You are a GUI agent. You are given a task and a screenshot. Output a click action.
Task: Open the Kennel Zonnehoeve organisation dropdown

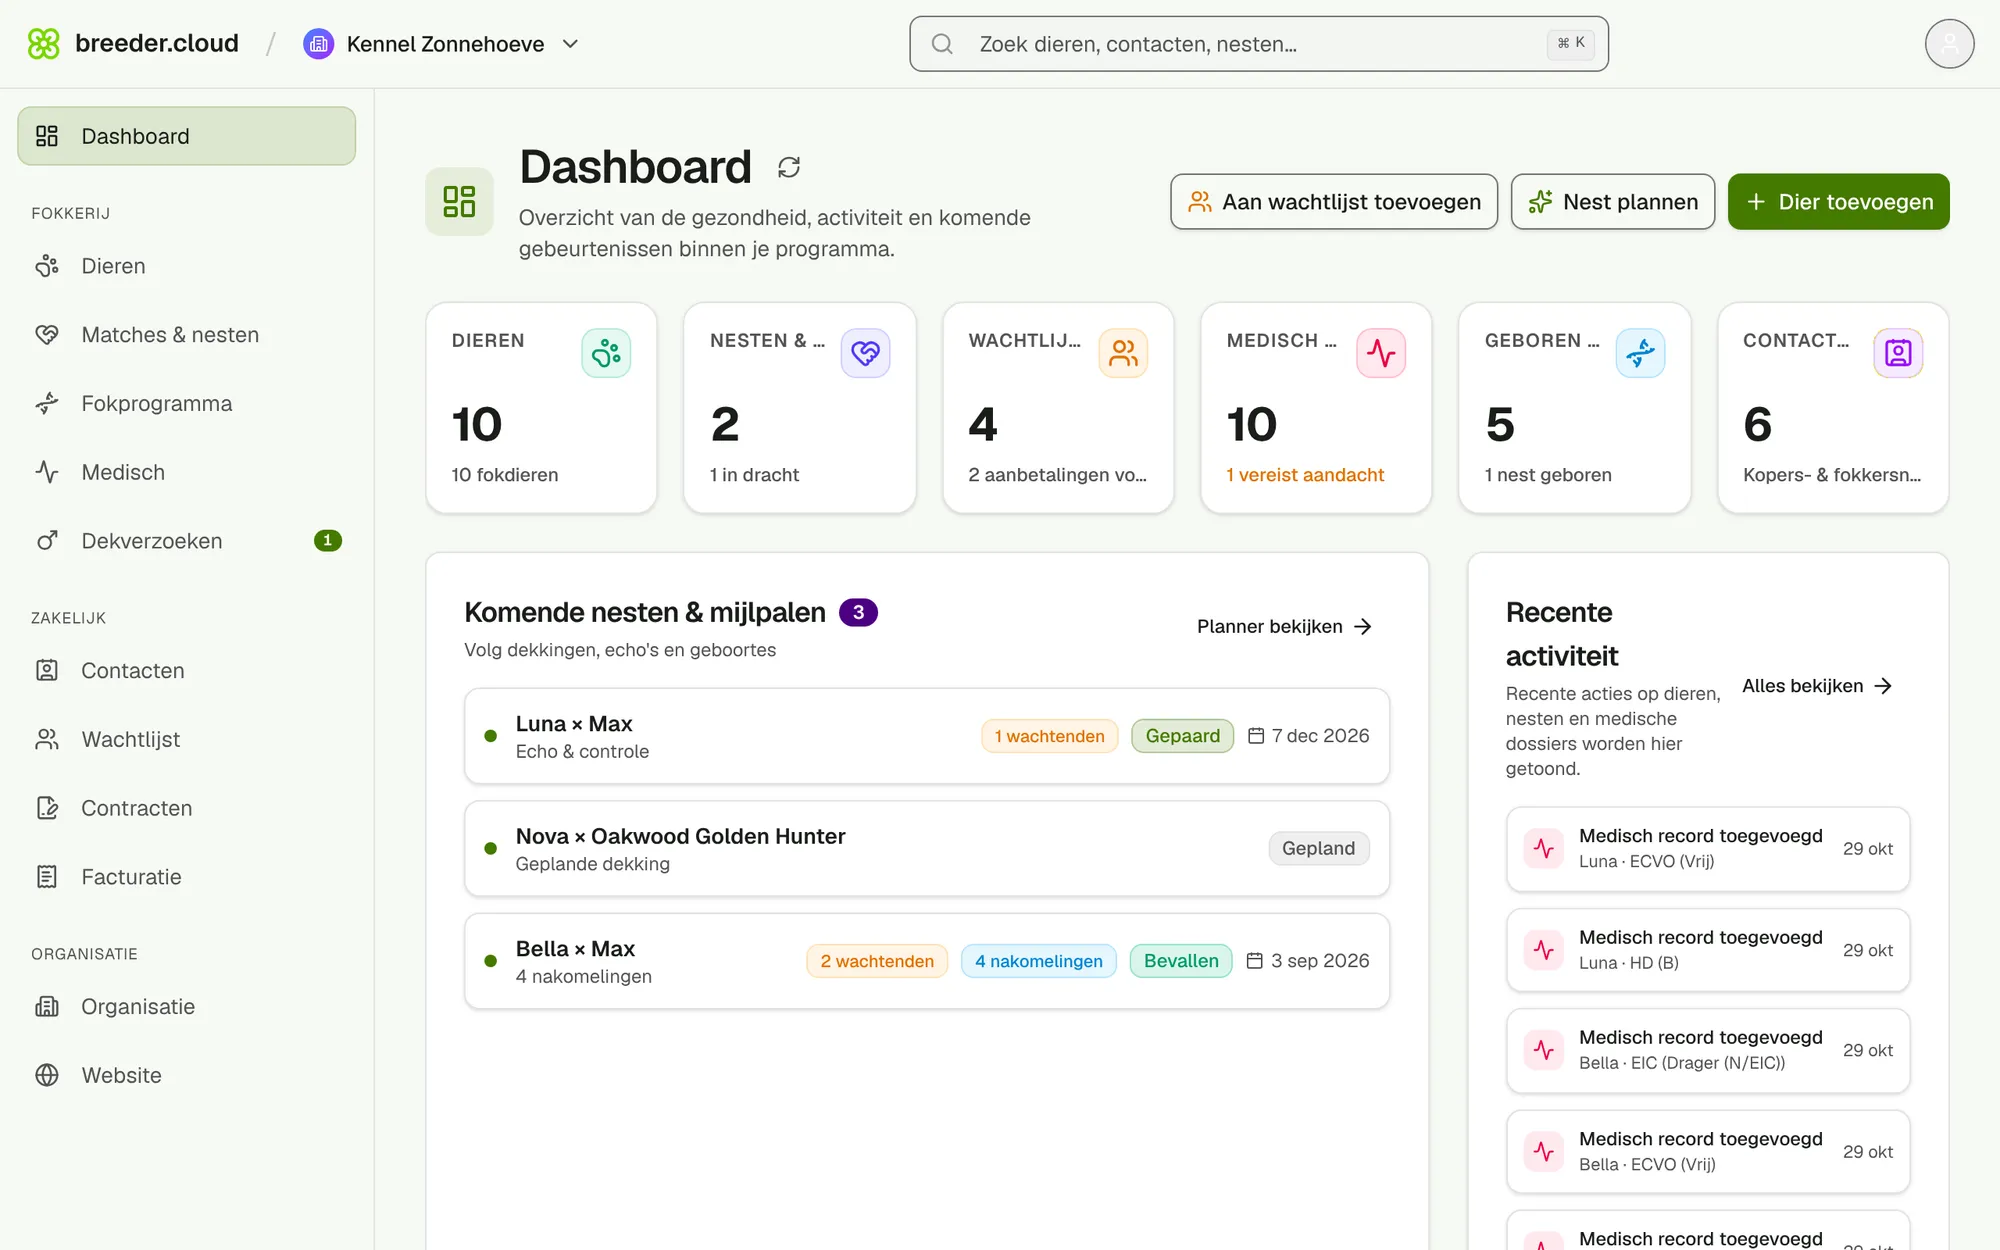(442, 44)
